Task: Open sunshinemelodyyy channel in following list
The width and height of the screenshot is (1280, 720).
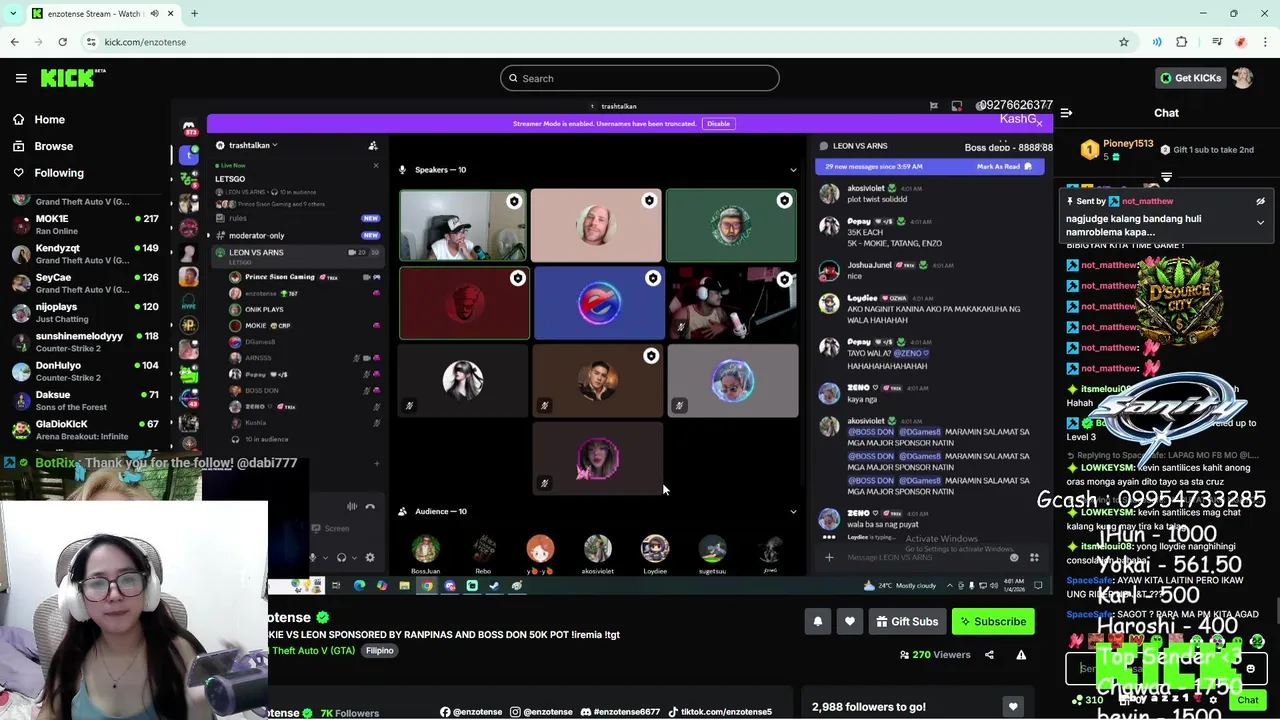Action: click(85, 342)
